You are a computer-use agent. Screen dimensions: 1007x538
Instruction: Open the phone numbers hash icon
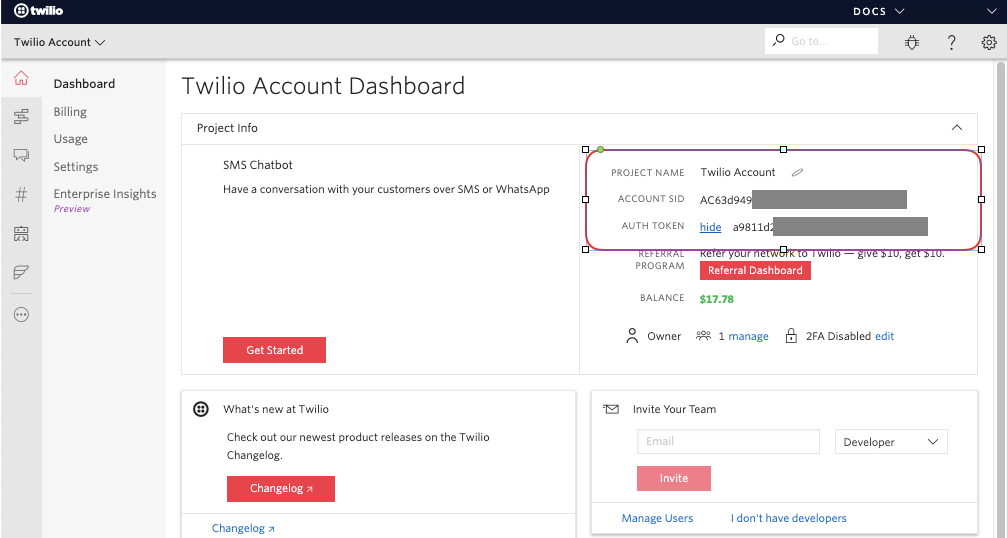21,194
